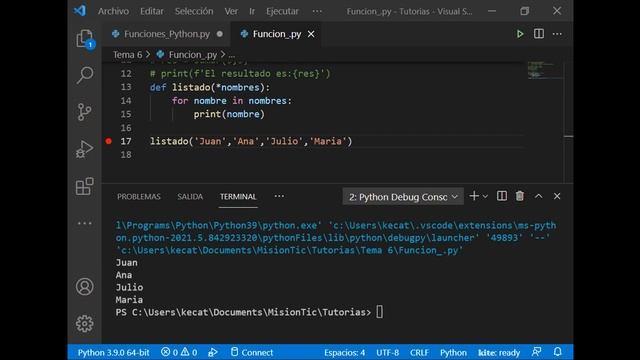Viewport: 640px width, 360px height.
Task: Switch to the PROBLEMAS panel tab
Action: 139,197
